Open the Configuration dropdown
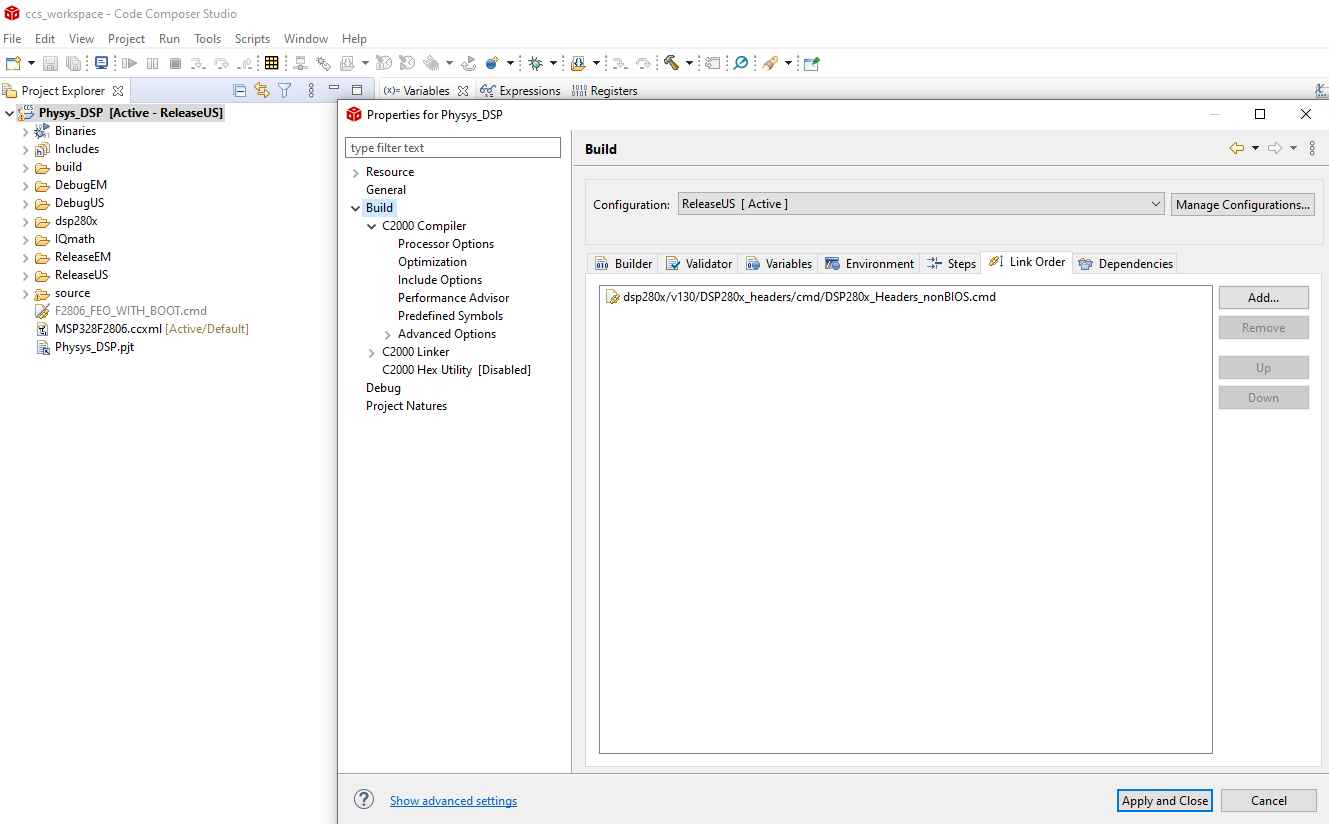 click(x=921, y=204)
